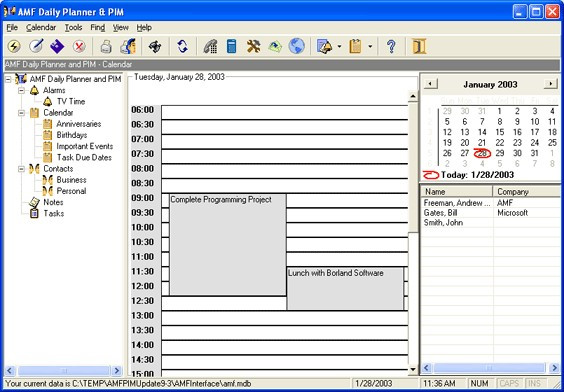This screenshot has width=564, height=392.
Task: Open dropdown arrow beside alarm note icon
Action: 339,46
